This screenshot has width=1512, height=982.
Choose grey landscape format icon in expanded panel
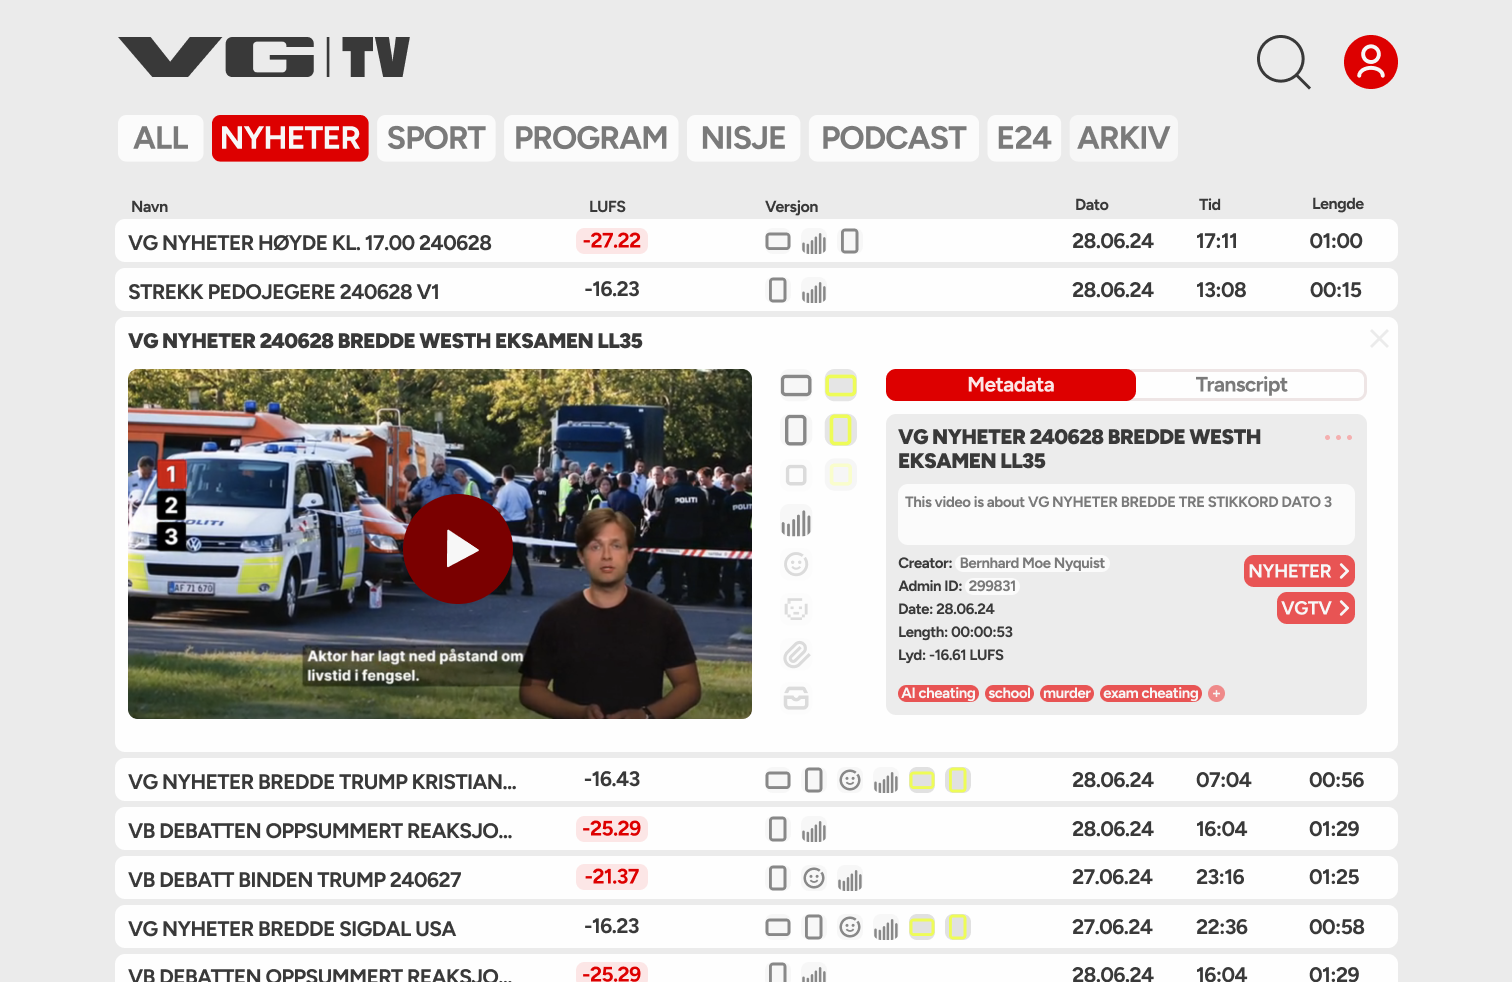pos(796,385)
